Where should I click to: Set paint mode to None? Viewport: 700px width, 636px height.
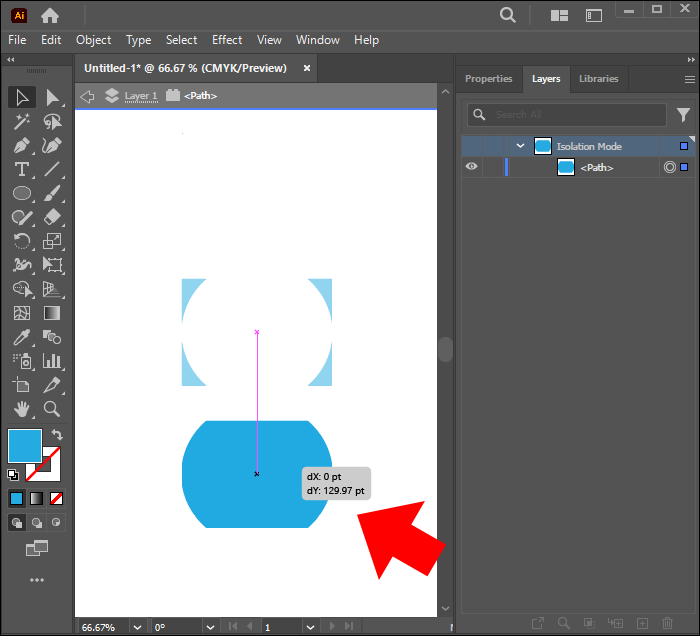57,498
